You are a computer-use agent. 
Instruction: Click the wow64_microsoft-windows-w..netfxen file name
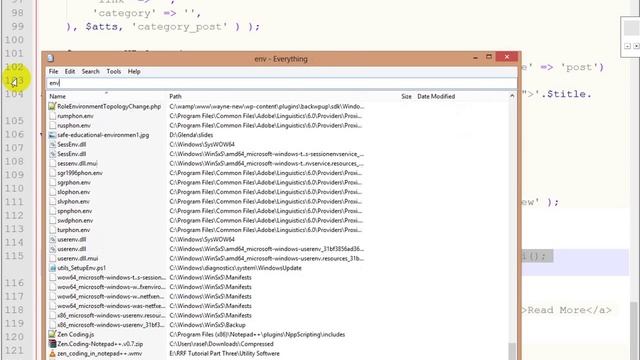coord(111,296)
